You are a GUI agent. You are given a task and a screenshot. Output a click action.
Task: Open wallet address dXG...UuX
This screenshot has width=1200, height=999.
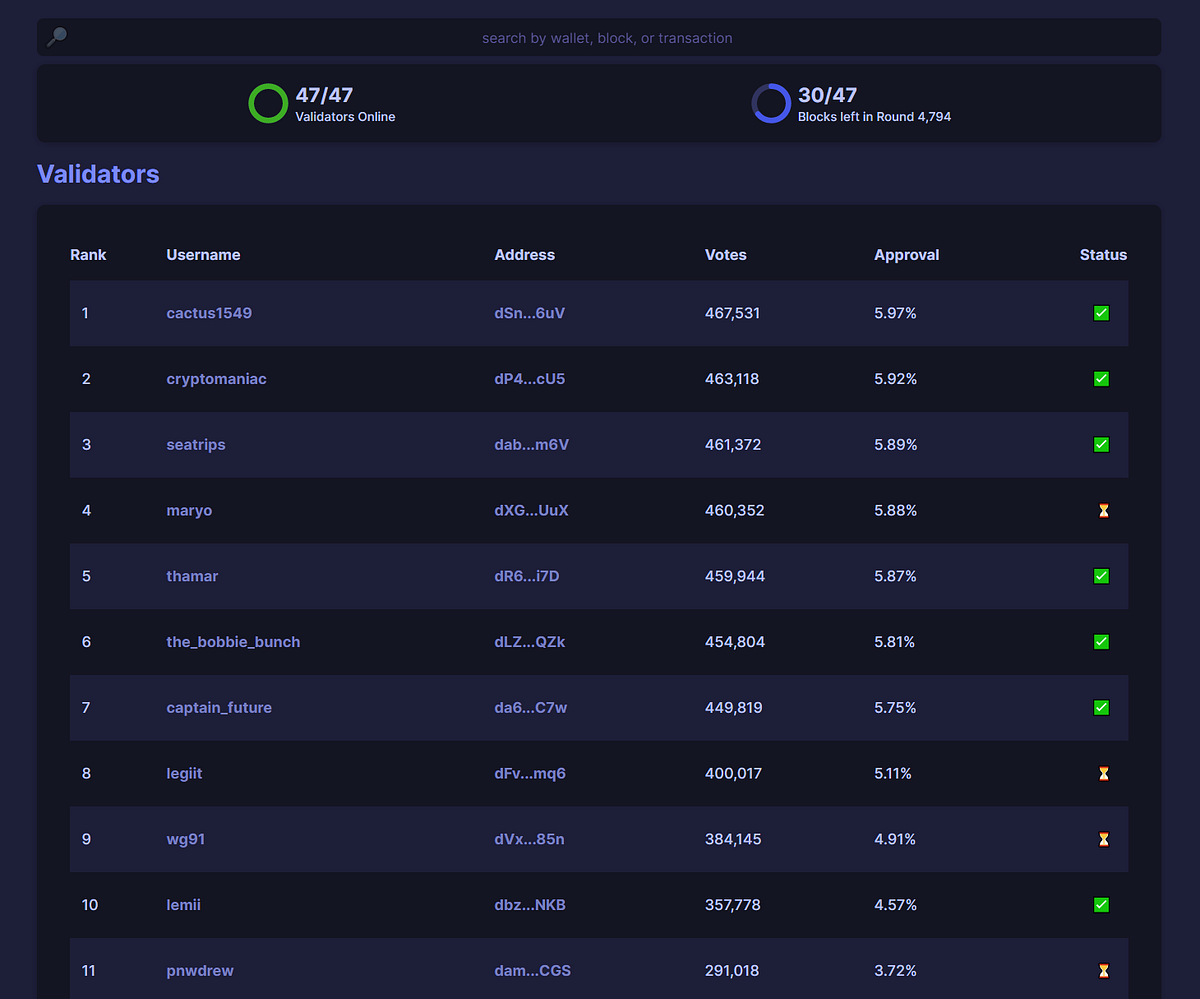tap(531, 511)
